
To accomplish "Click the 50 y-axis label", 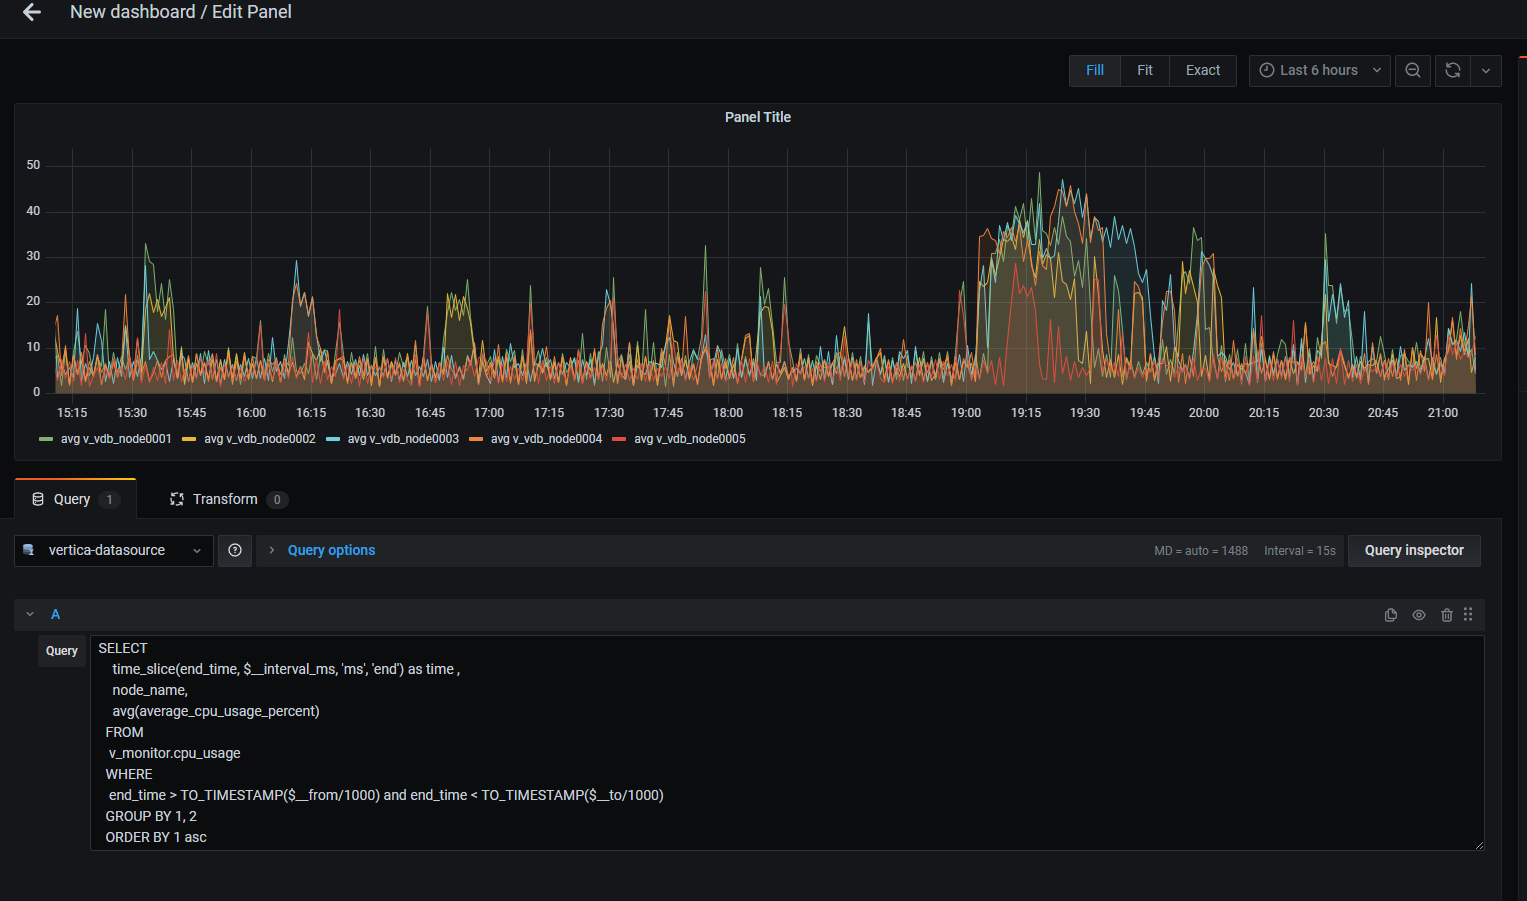I will pos(34,165).
